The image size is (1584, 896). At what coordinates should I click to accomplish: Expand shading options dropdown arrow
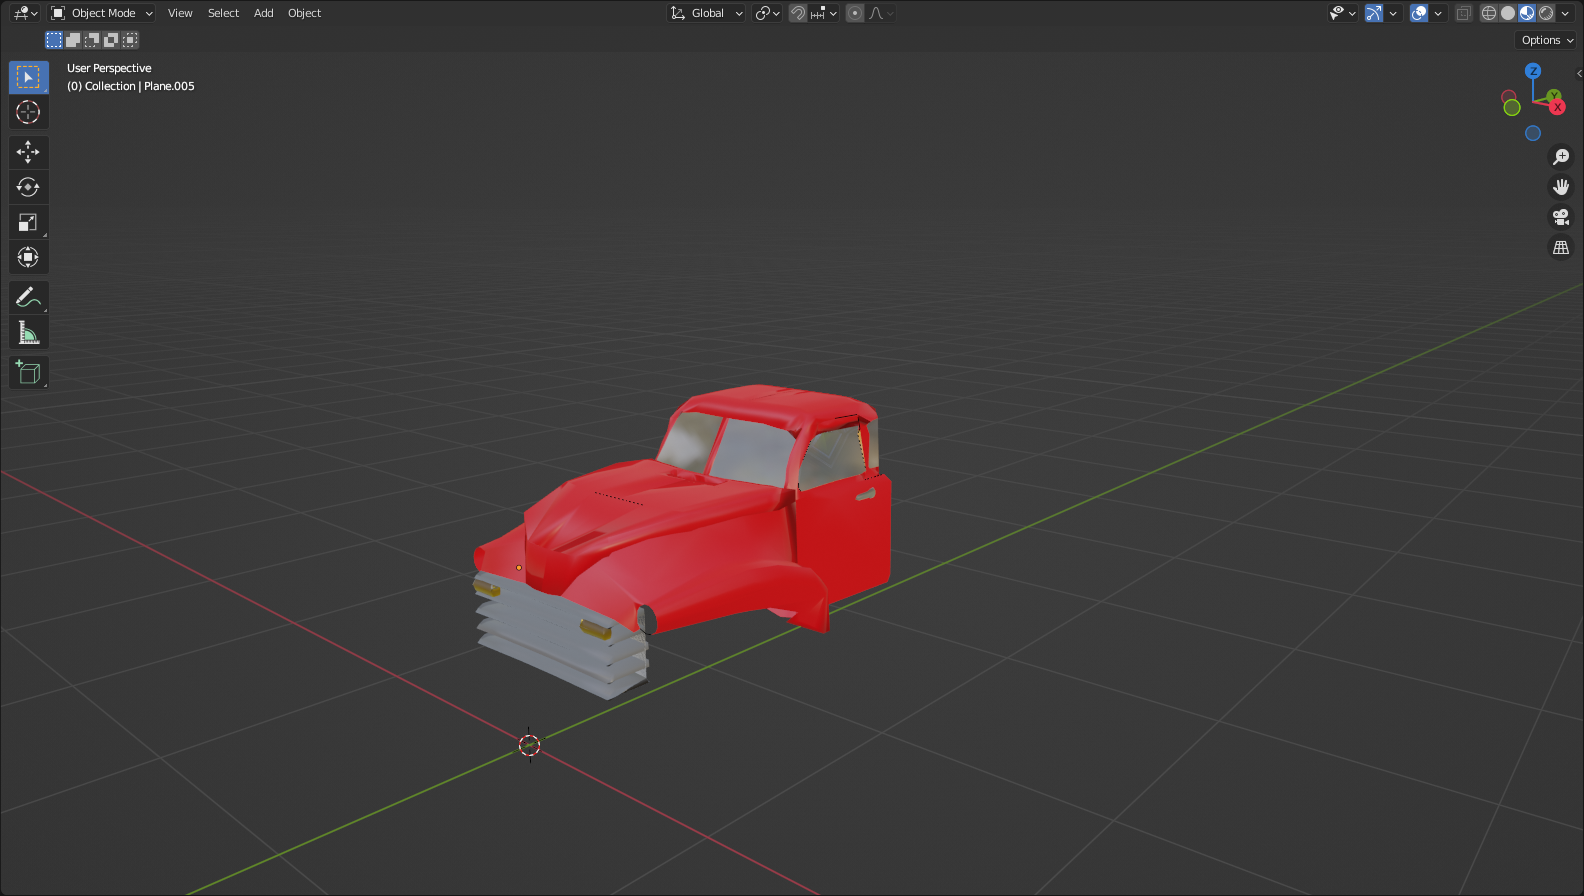click(1565, 13)
